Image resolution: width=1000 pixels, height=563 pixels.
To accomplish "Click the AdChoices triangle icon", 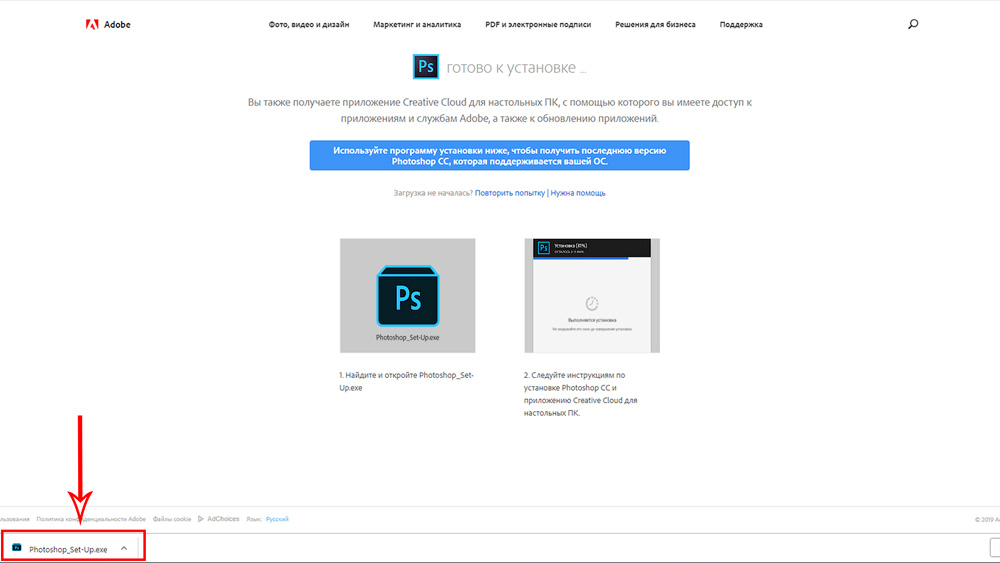I will point(200,519).
